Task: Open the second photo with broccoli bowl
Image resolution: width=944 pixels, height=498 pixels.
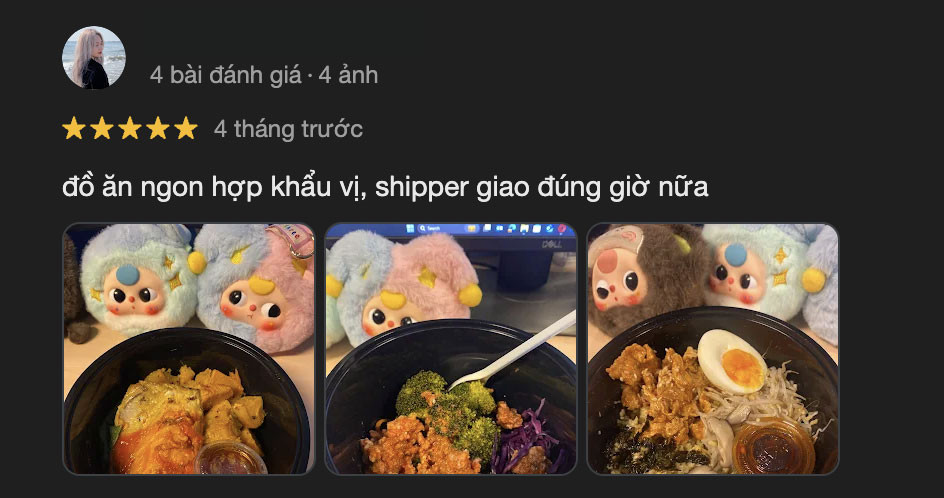Action: (451, 349)
